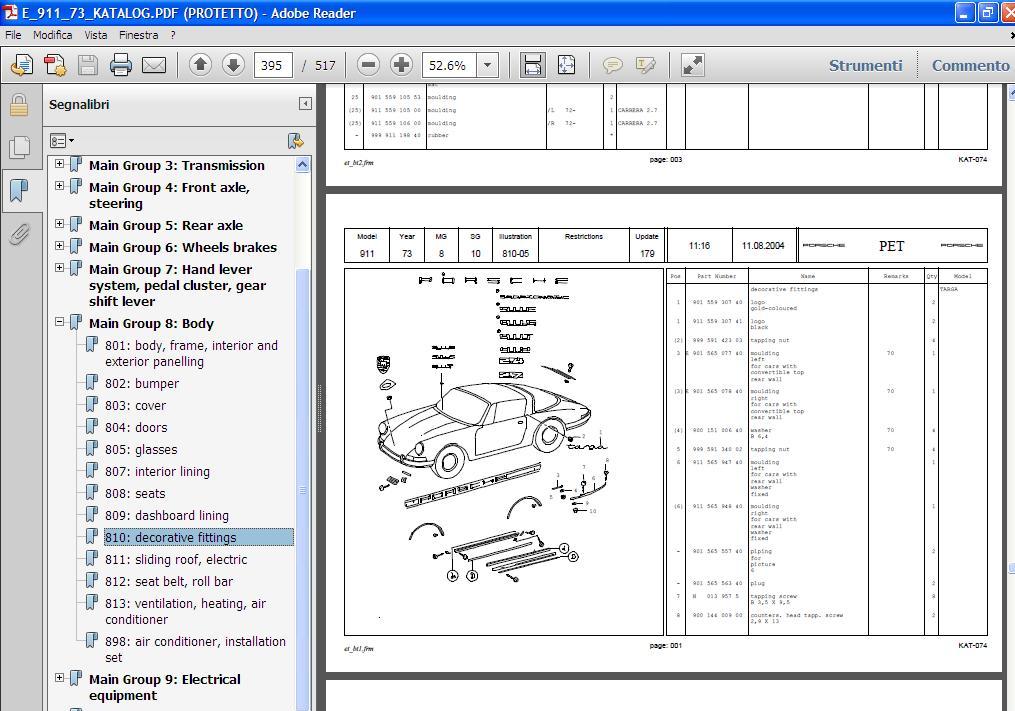Click the zoom percentage field showing 52.6%

[x=450, y=65]
